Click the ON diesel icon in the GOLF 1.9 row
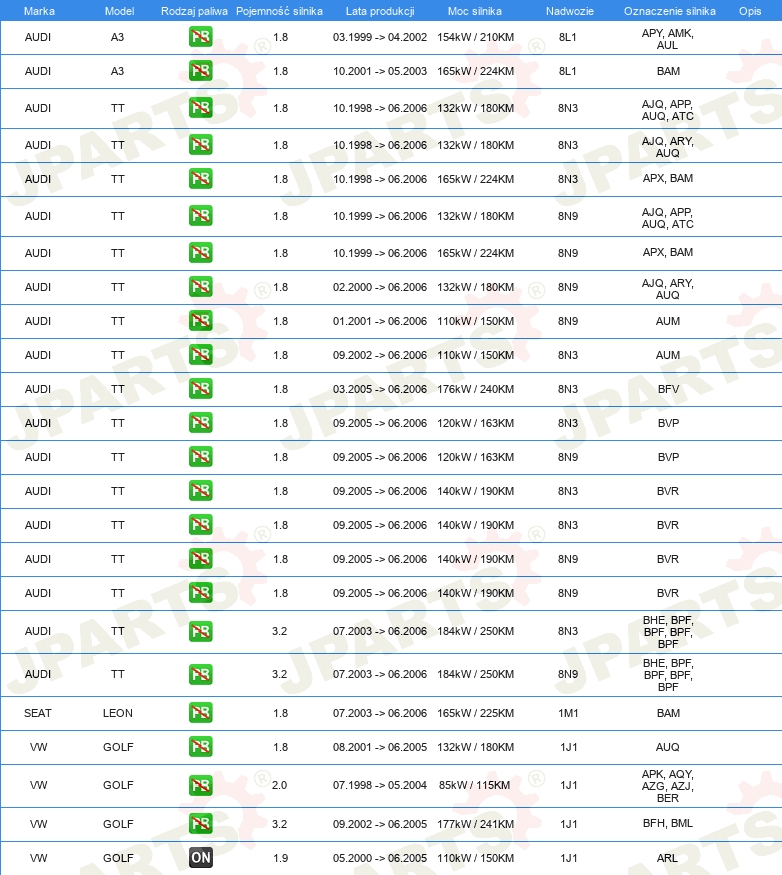 click(x=200, y=858)
